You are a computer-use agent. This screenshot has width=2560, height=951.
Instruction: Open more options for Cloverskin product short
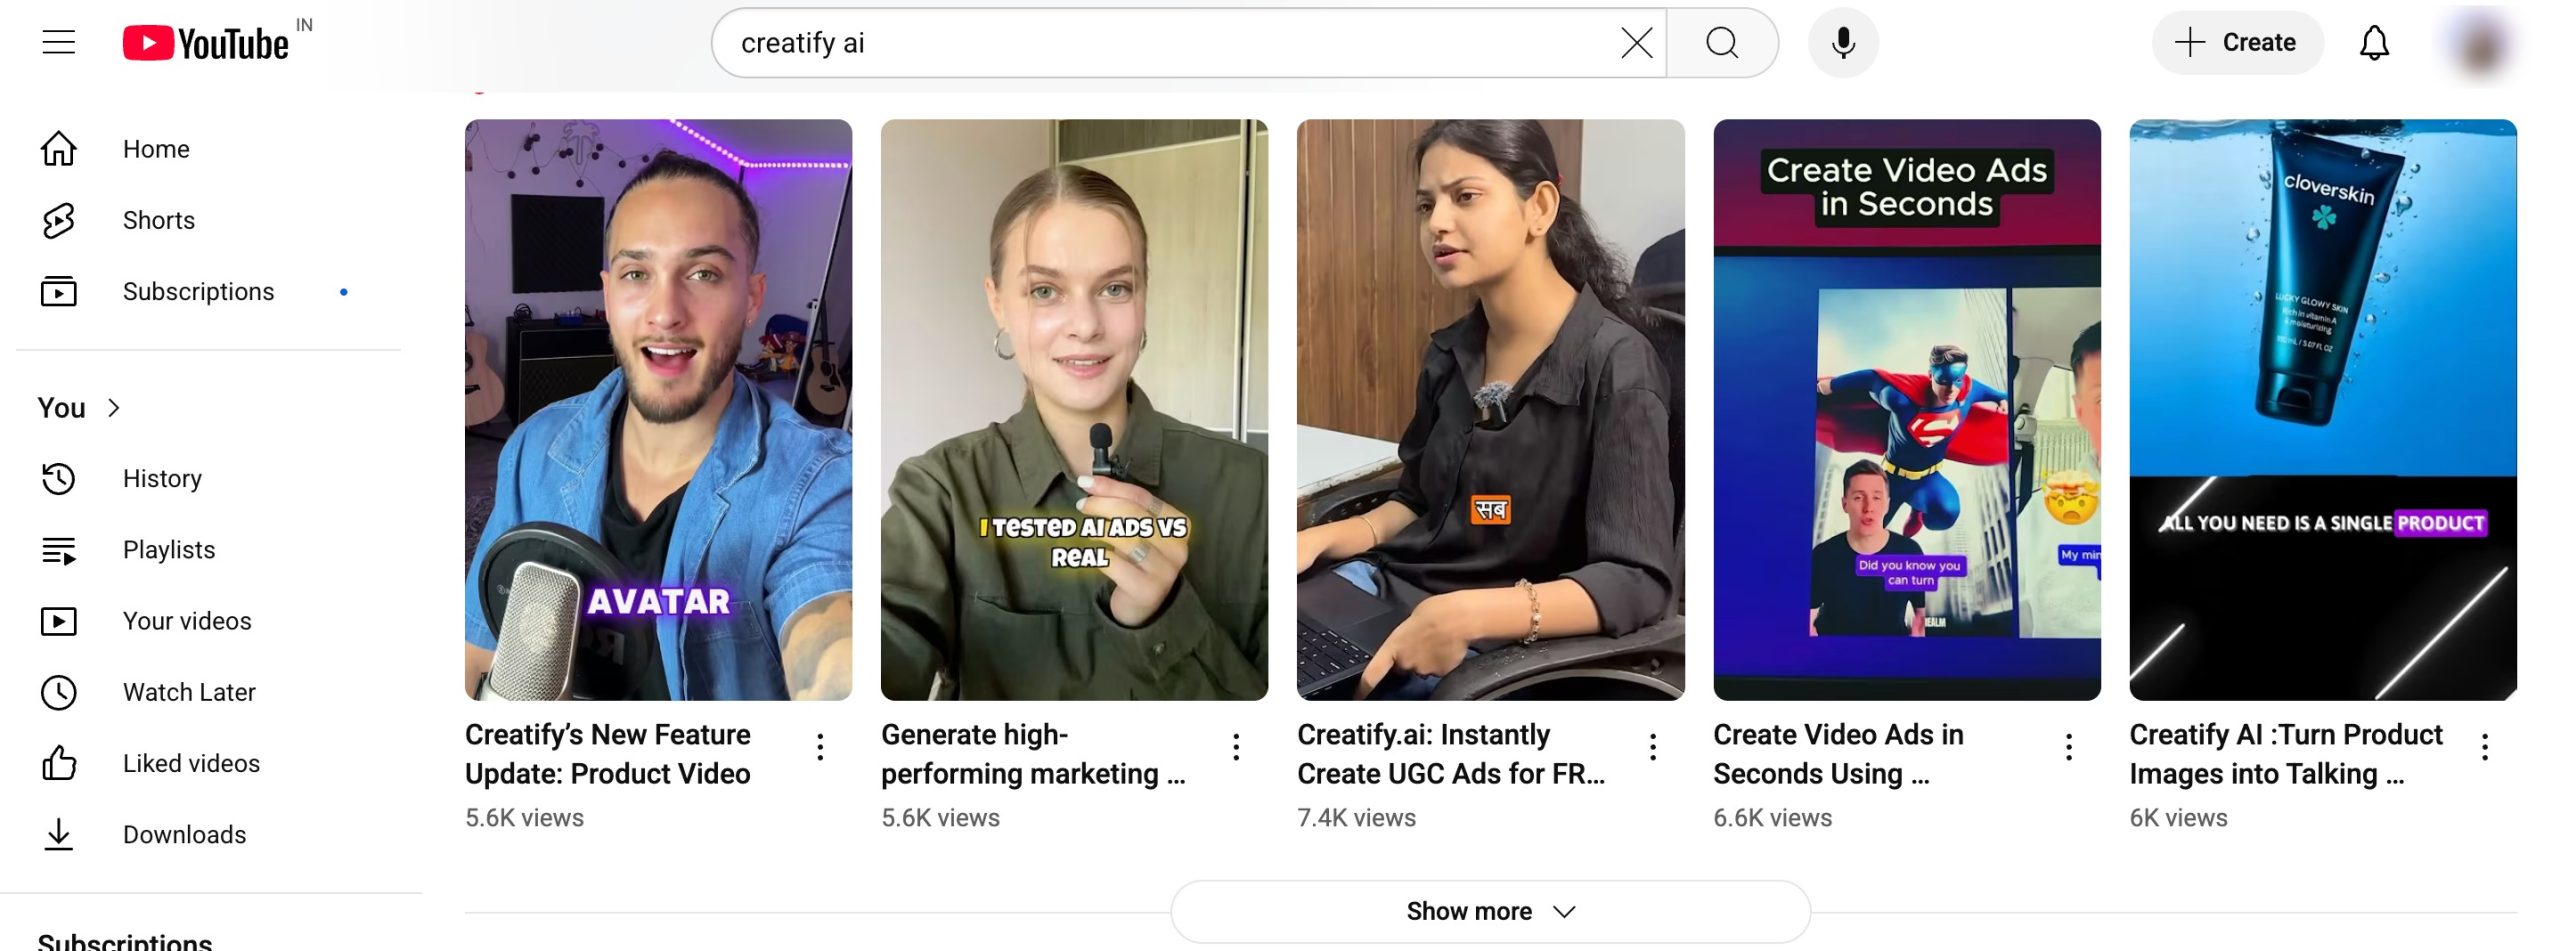2485,747
